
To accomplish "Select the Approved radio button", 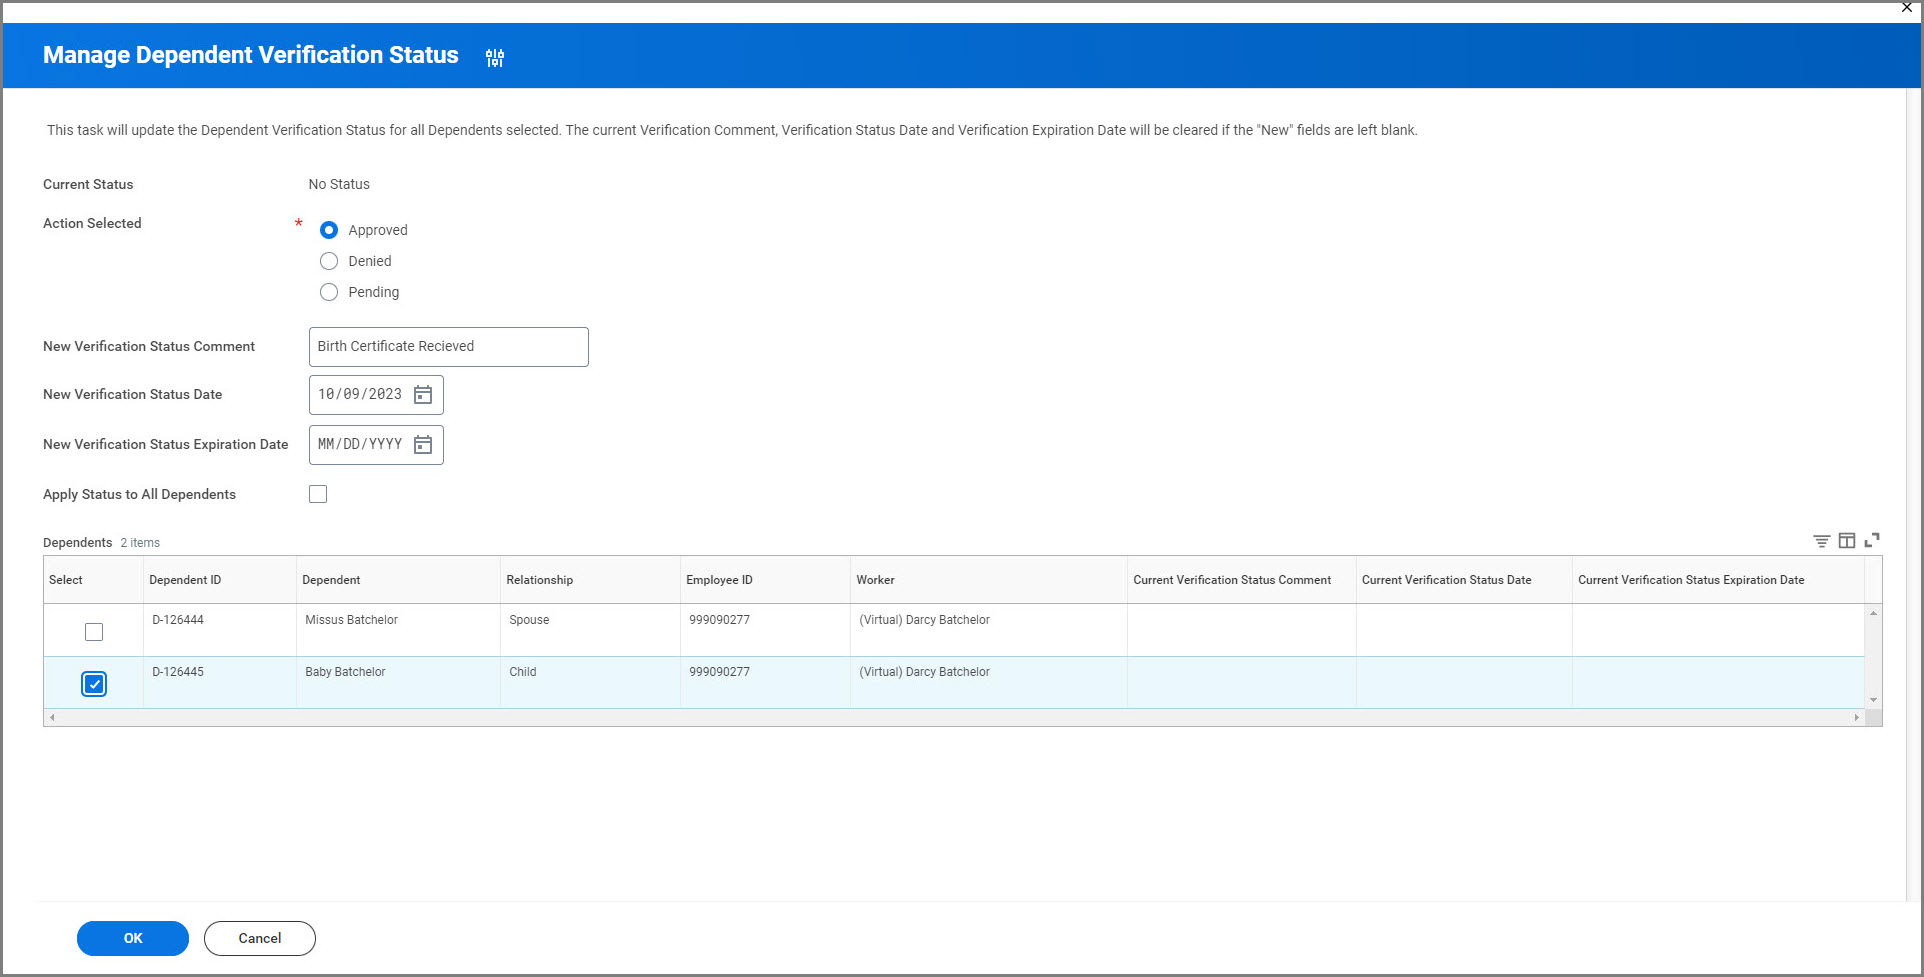I will click(x=329, y=230).
